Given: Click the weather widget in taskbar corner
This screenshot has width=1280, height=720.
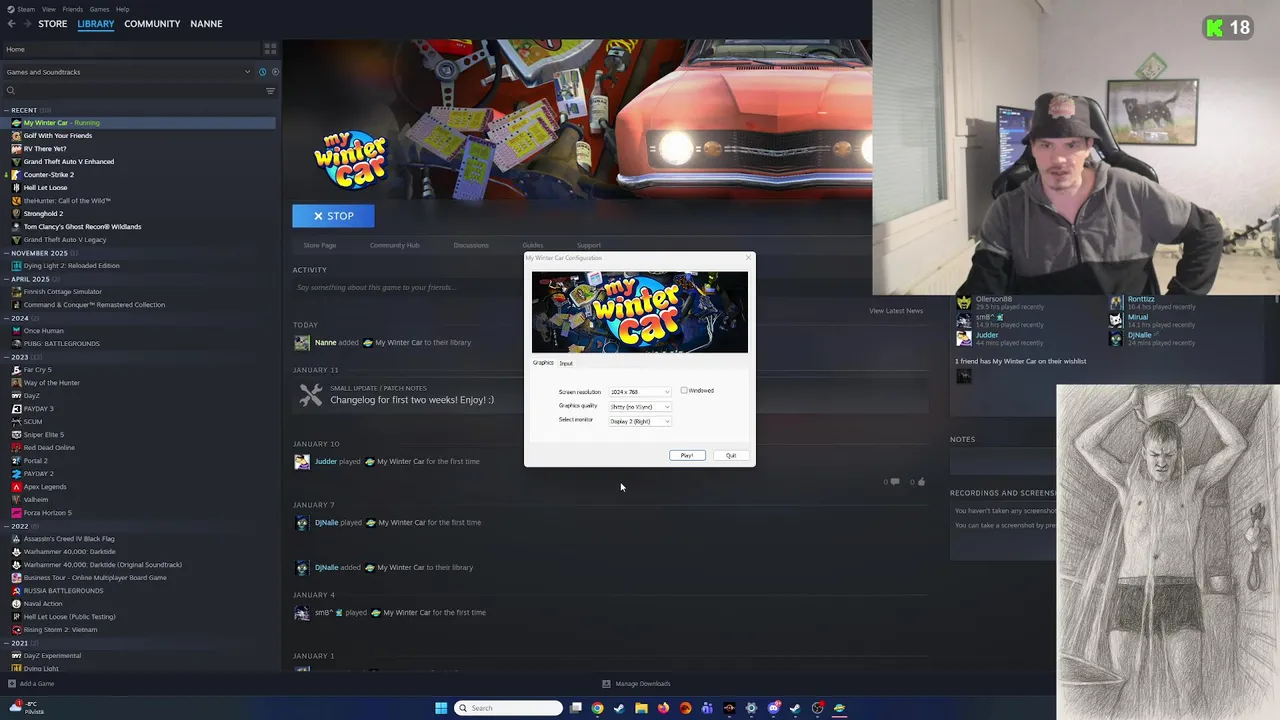Looking at the screenshot, I should 26,708.
